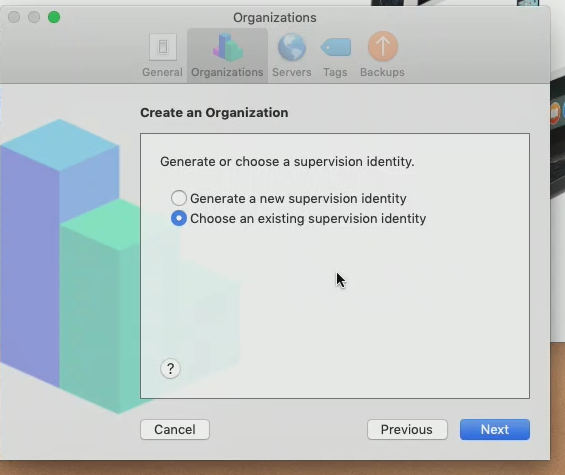Click the gray close window button
The width and height of the screenshot is (565, 475).
coord(14,17)
